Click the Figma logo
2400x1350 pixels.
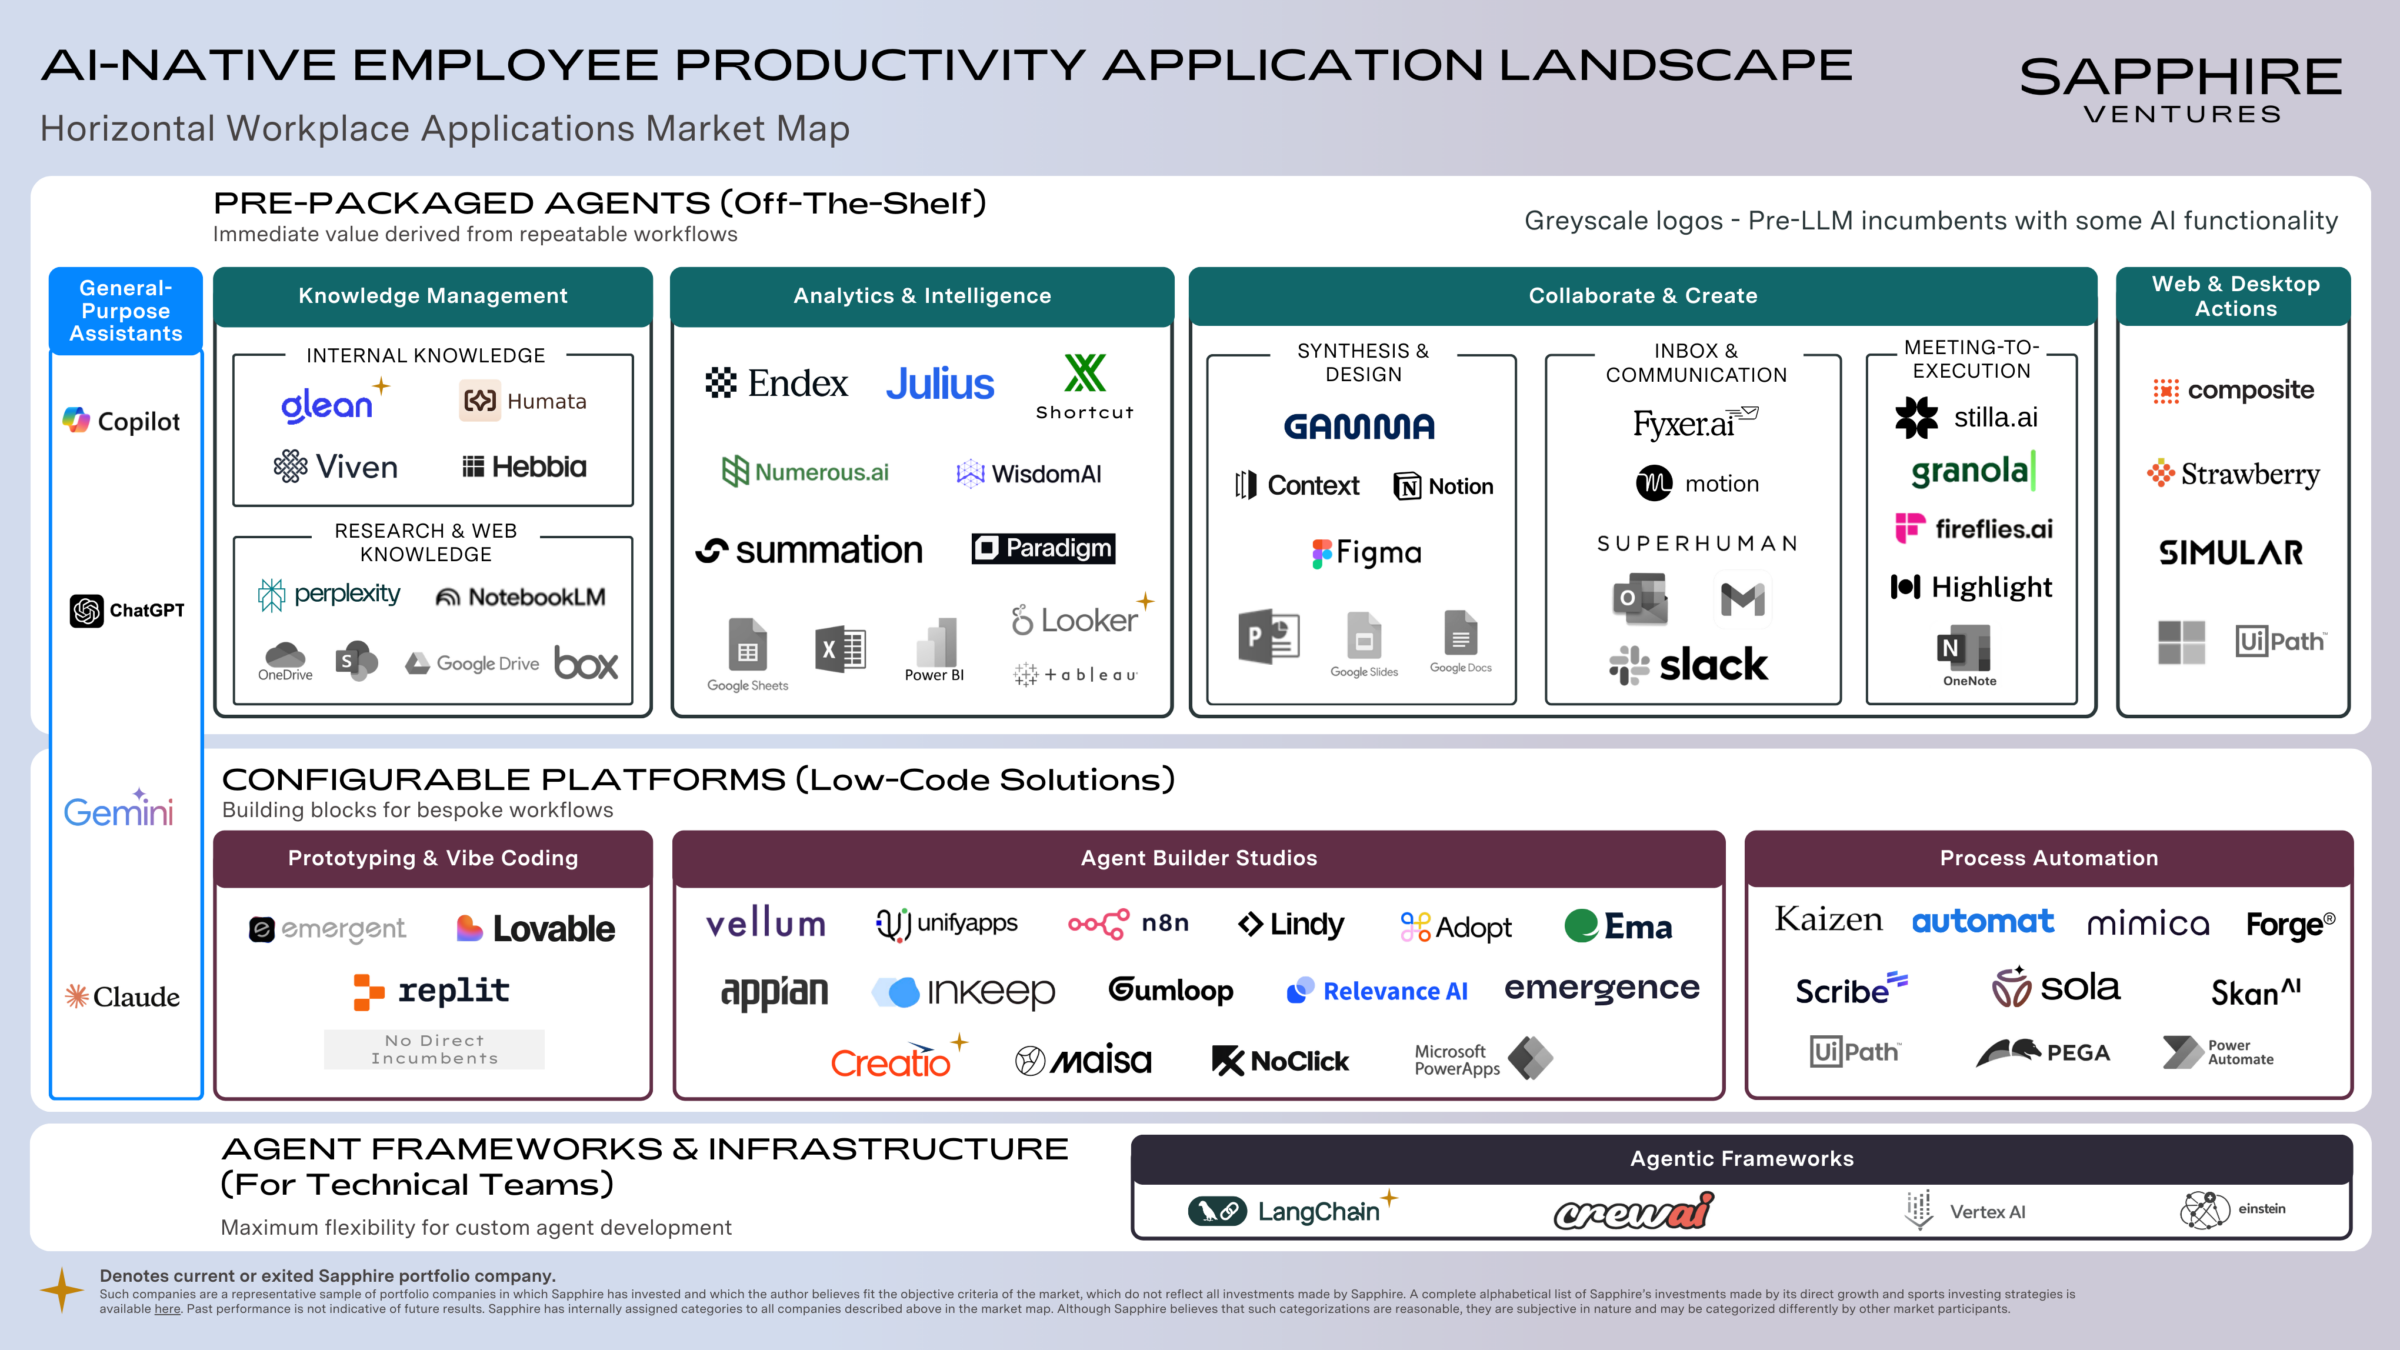click(x=1366, y=552)
